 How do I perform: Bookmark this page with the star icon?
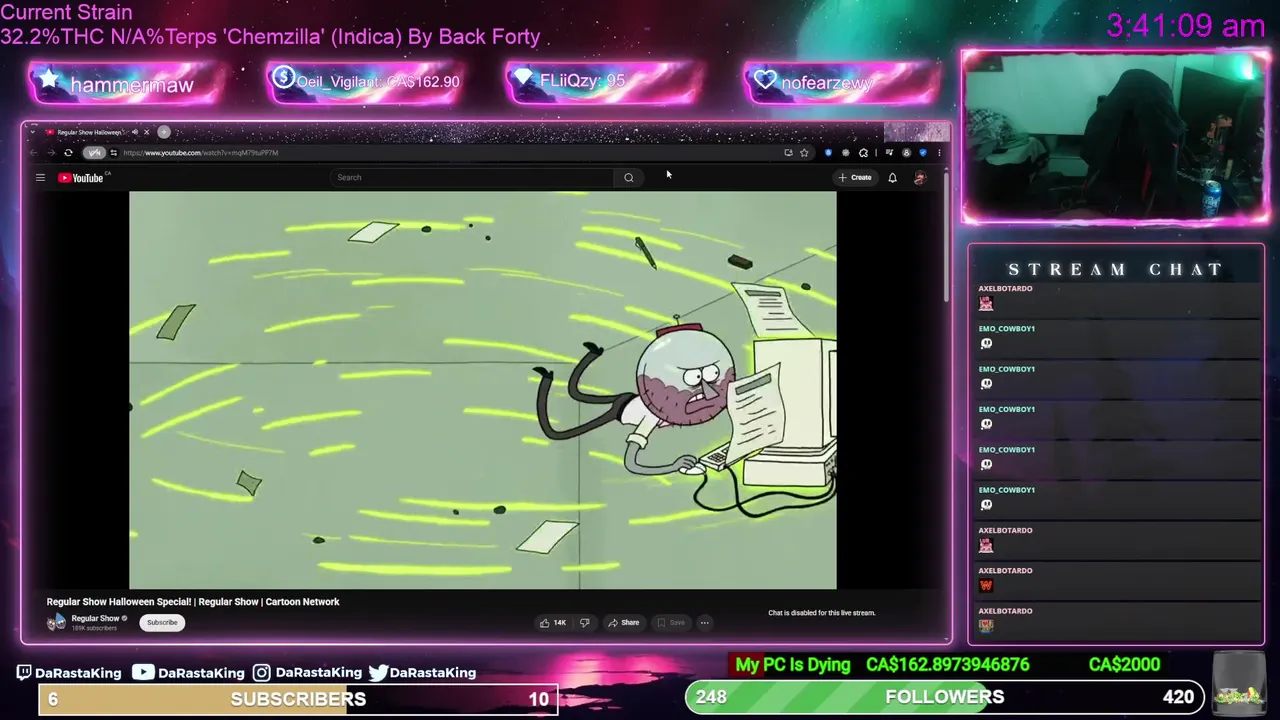click(x=804, y=153)
